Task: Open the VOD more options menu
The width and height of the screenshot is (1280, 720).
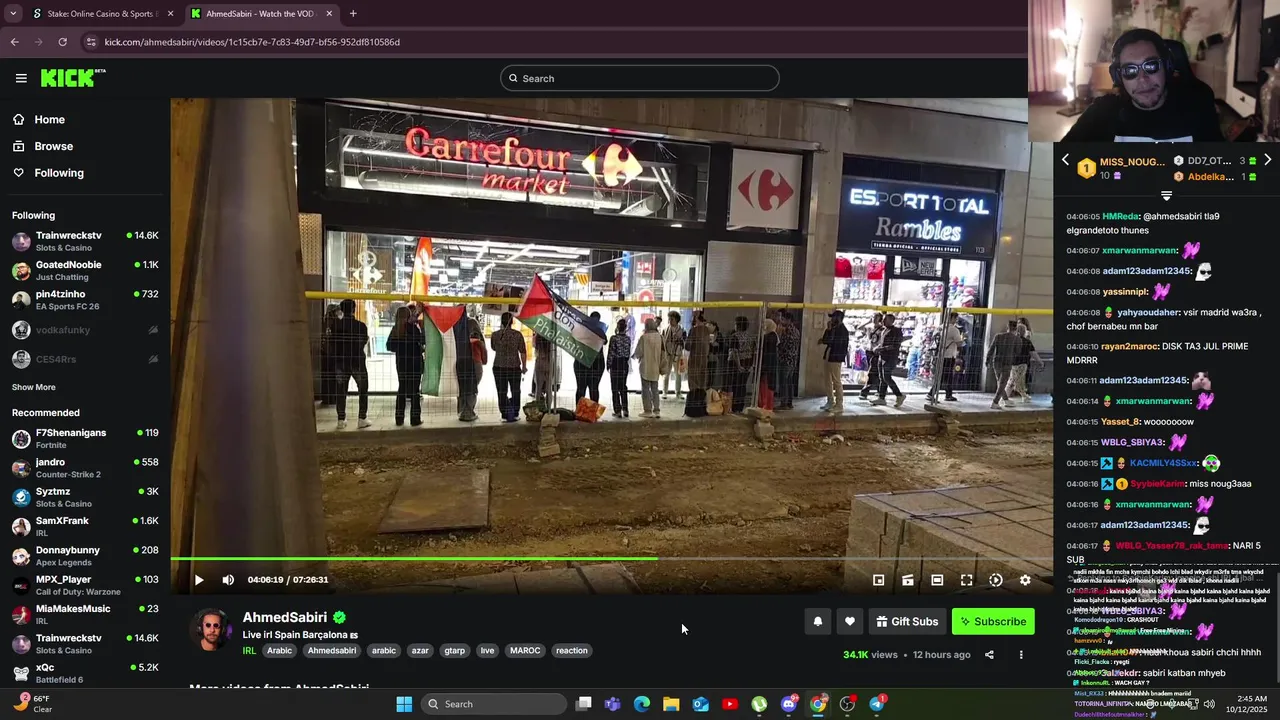Action: [1021, 655]
